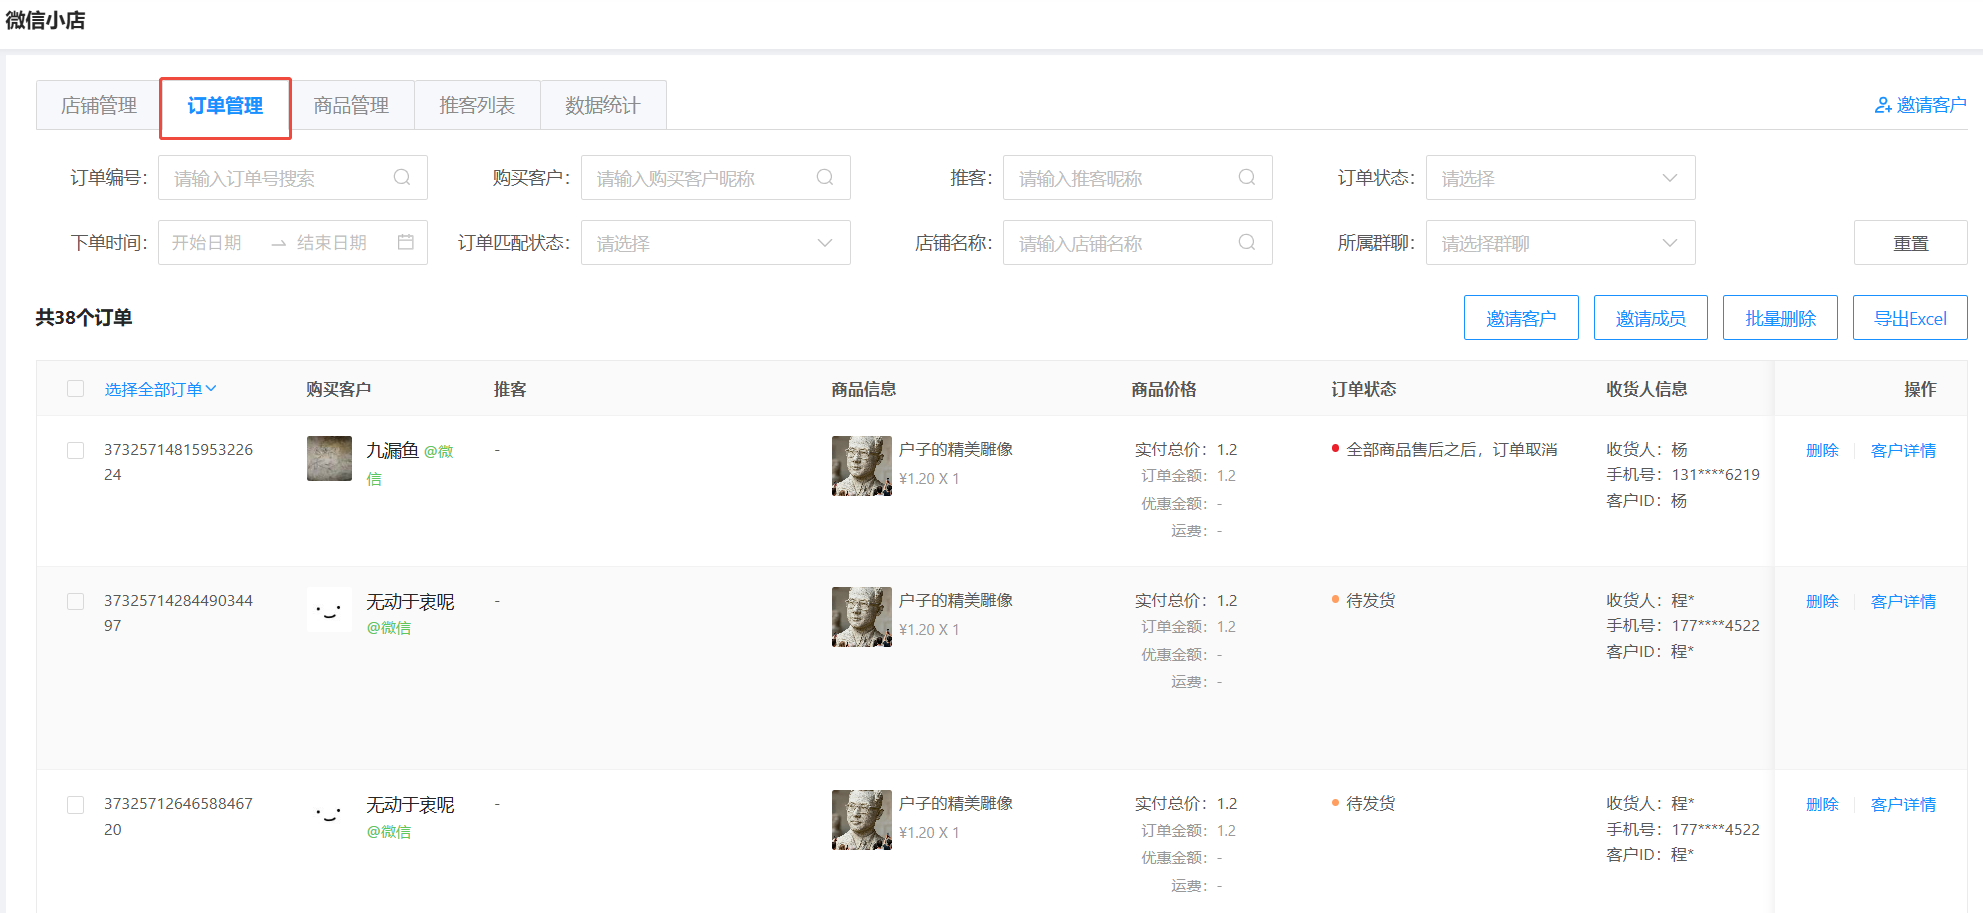The image size is (1983, 913).
Task: Click the 邀请客户 user-plus icon at top right
Action: 1883,105
